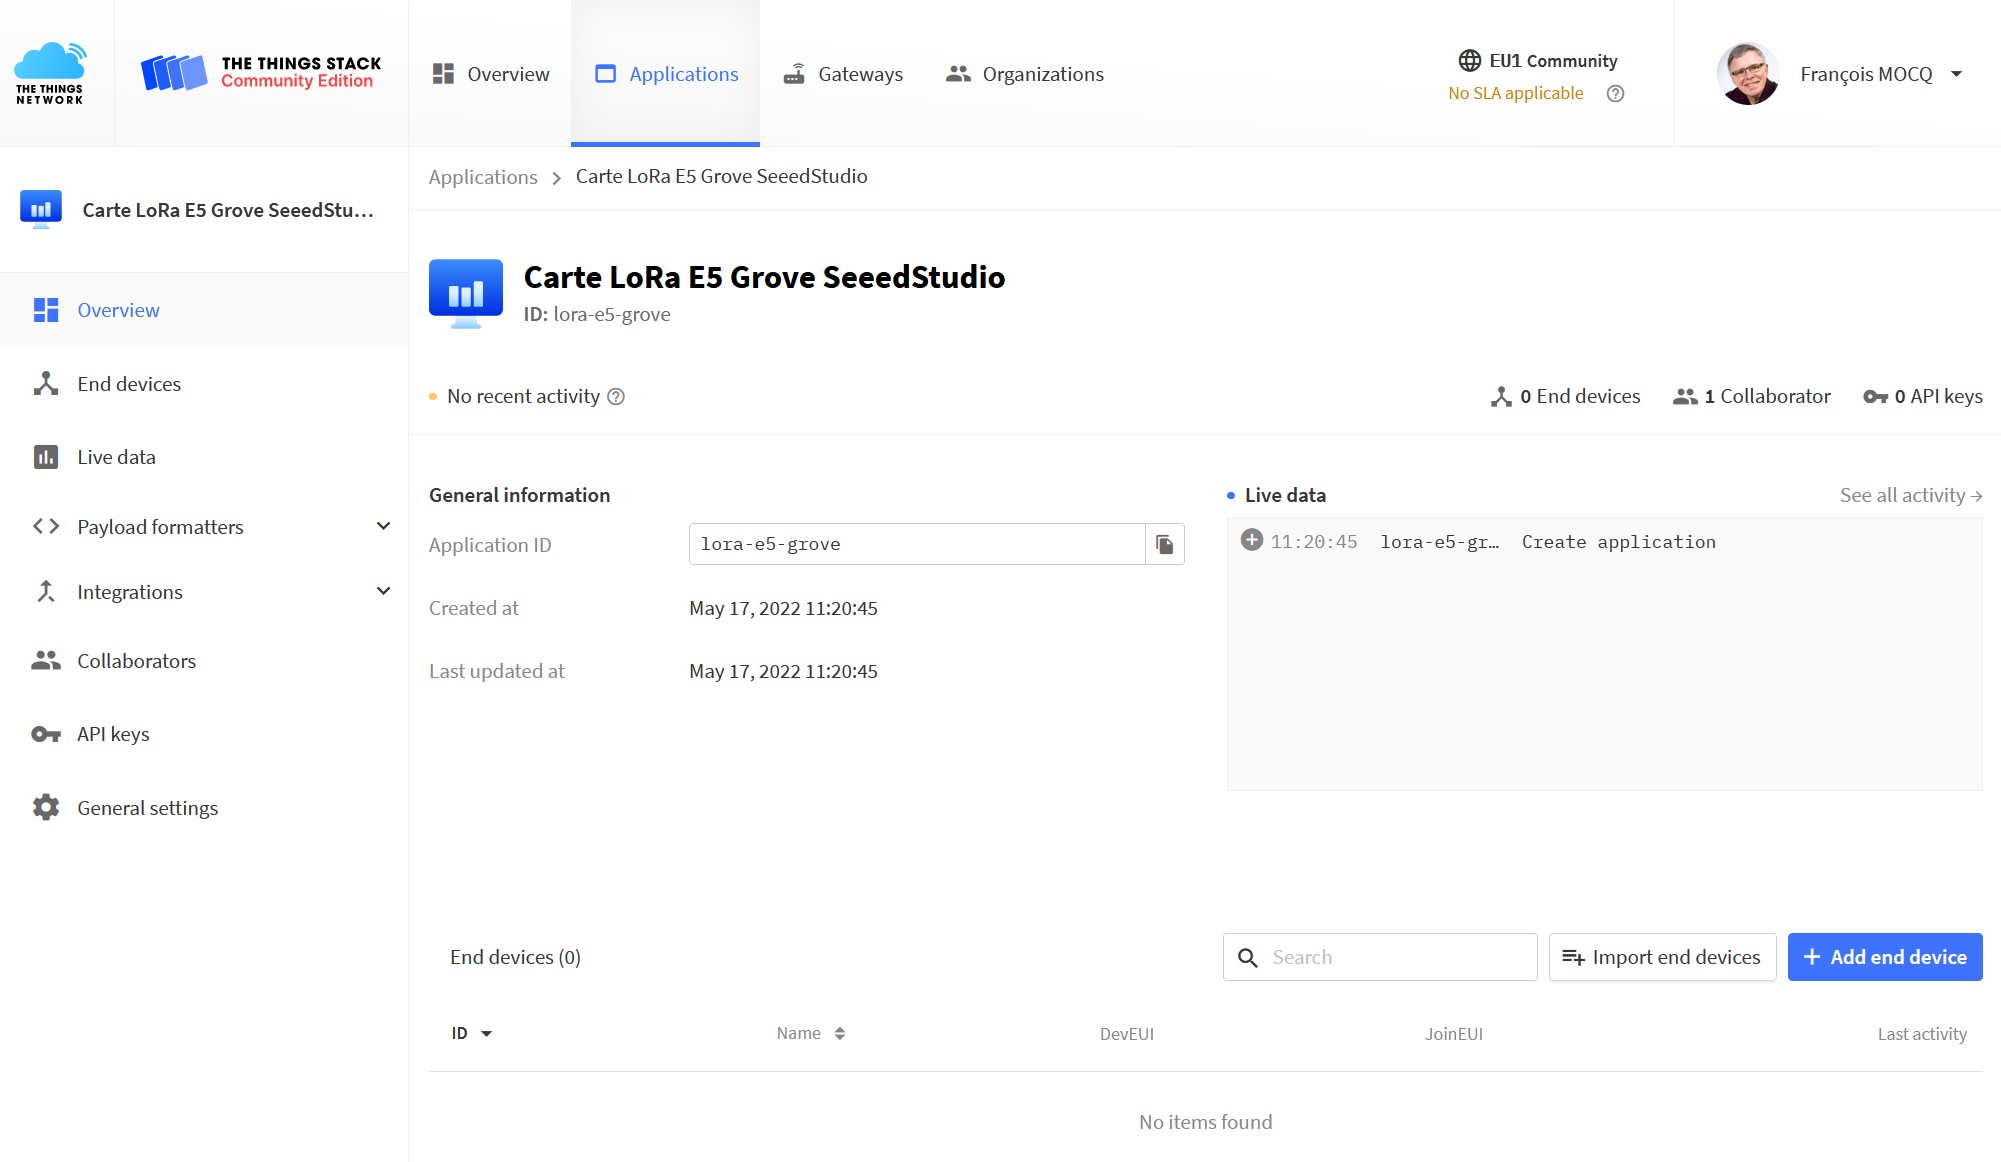This screenshot has width=2001, height=1162.
Task: Click The Things Network cloud logo
Action: pyautogui.click(x=50, y=73)
